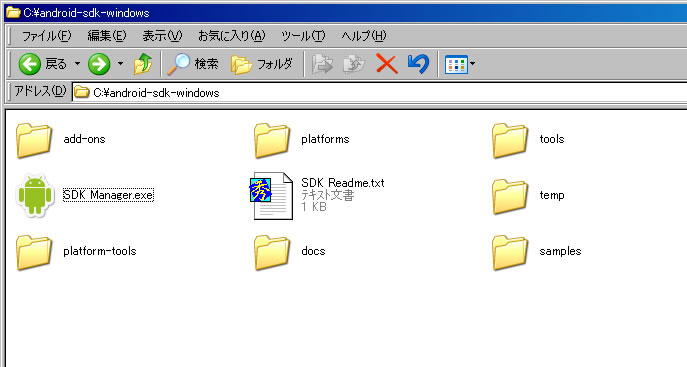
Task: Click the アドレス(D) address label
Action: pos(40,91)
